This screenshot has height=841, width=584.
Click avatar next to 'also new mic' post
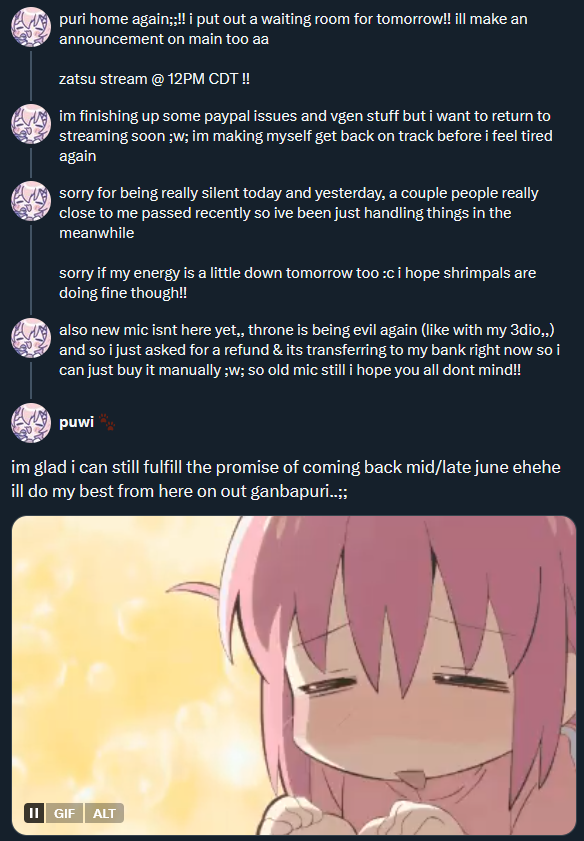(x=31, y=338)
